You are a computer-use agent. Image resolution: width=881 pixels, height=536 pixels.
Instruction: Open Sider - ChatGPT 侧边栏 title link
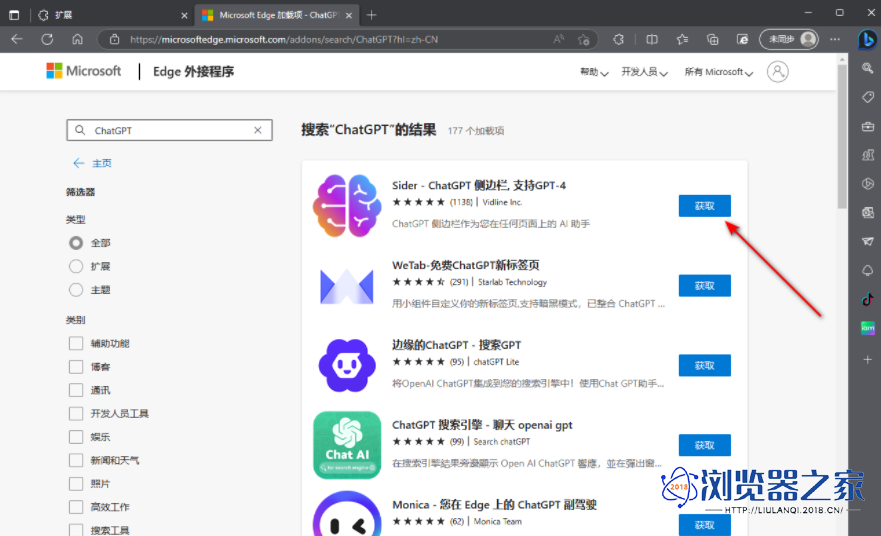pos(479,185)
